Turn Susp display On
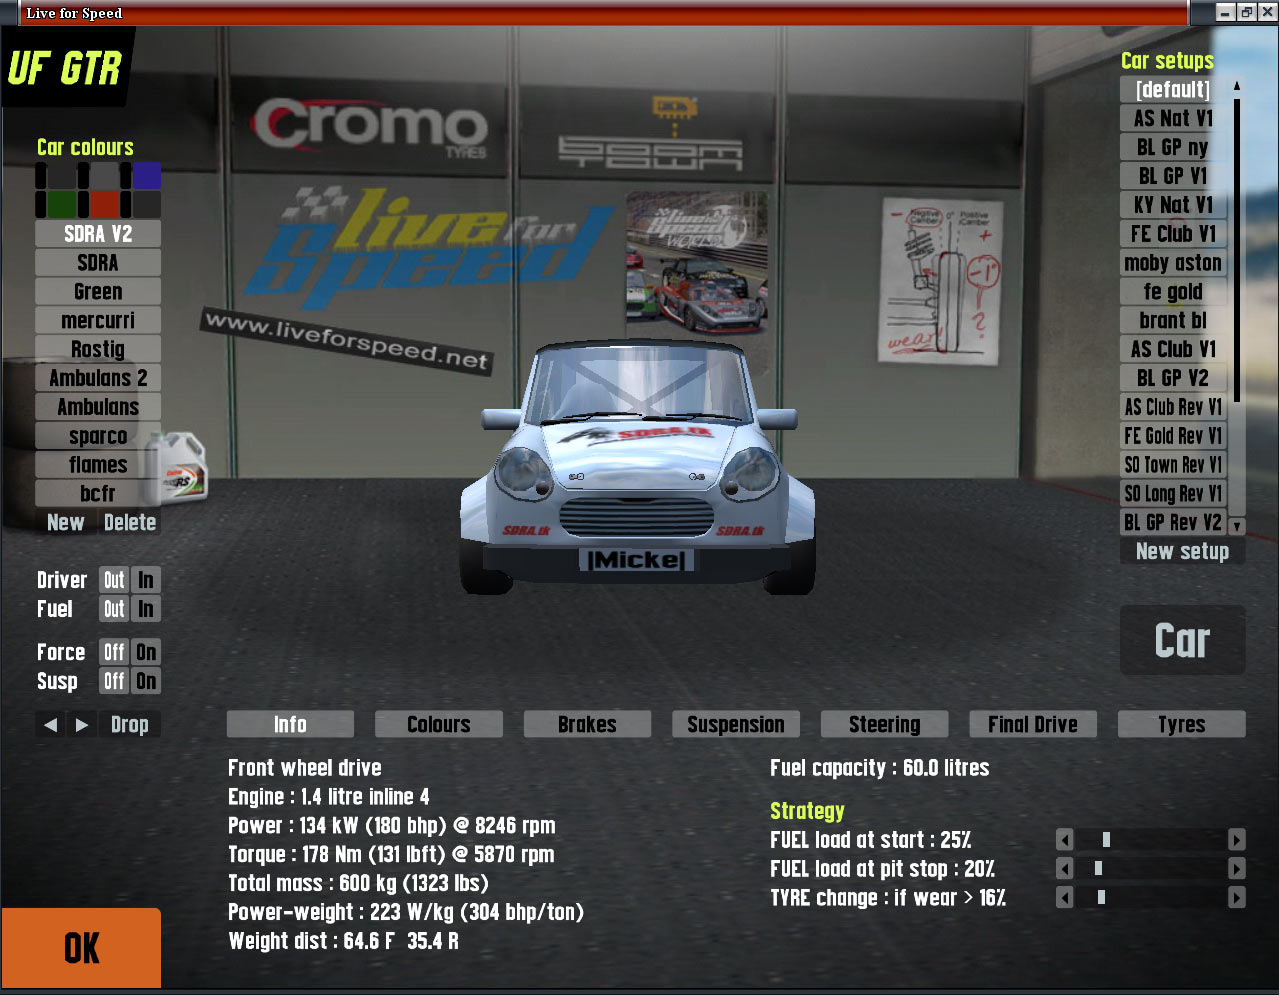The width and height of the screenshot is (1279, 995). pyautogui.click(x=146, y=681)
